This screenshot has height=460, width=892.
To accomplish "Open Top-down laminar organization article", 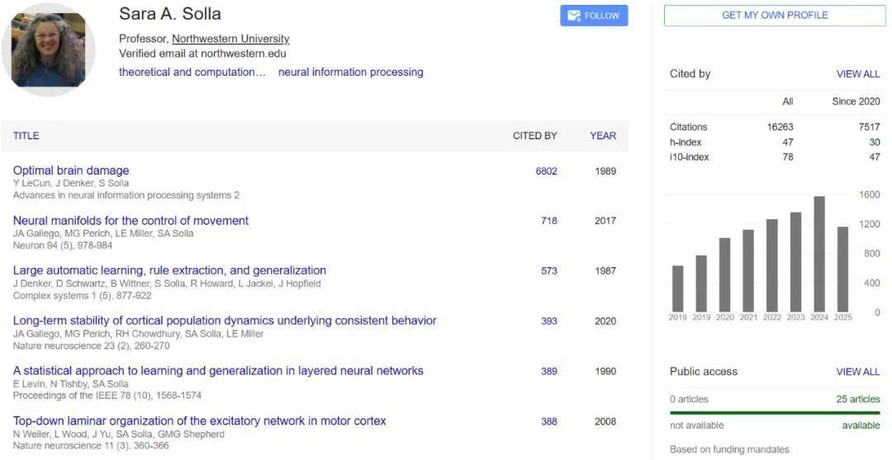I will [x=199, y=421].
